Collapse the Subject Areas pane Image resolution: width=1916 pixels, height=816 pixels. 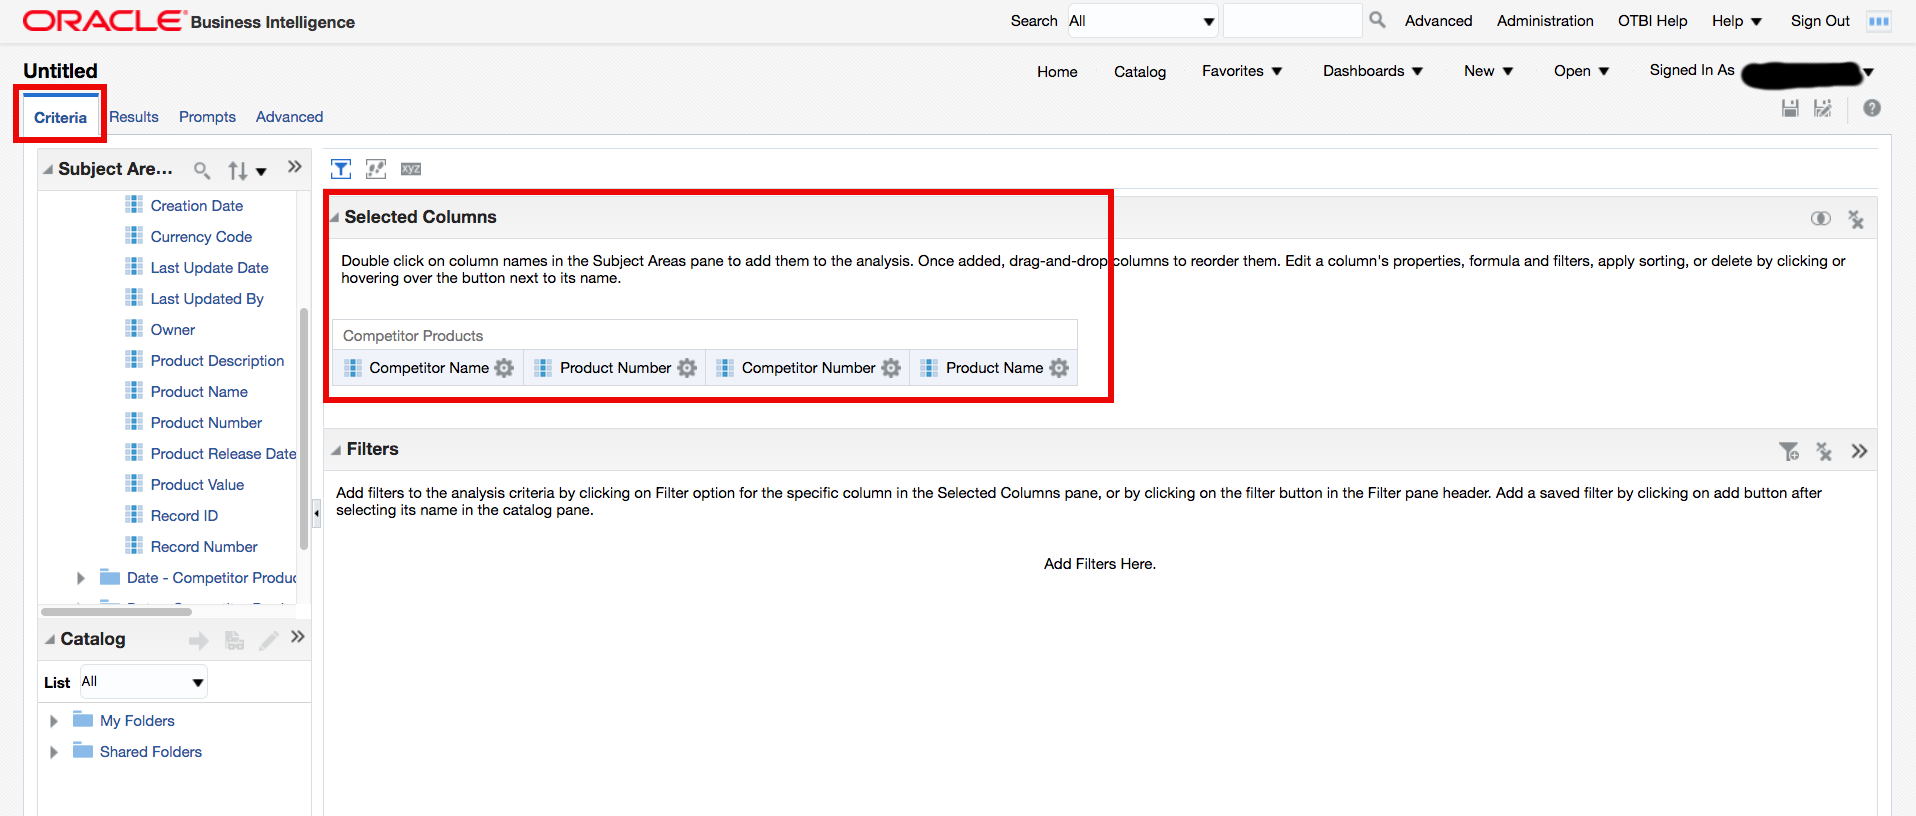[48, 170]
